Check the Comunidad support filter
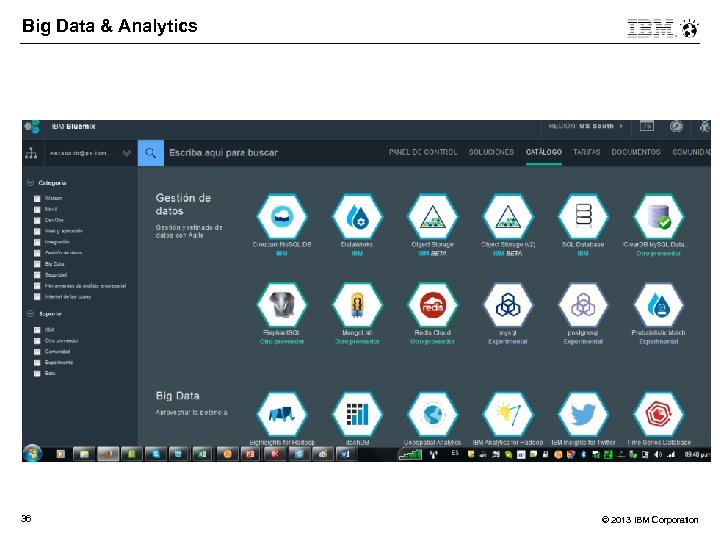 tap(37, 352)
